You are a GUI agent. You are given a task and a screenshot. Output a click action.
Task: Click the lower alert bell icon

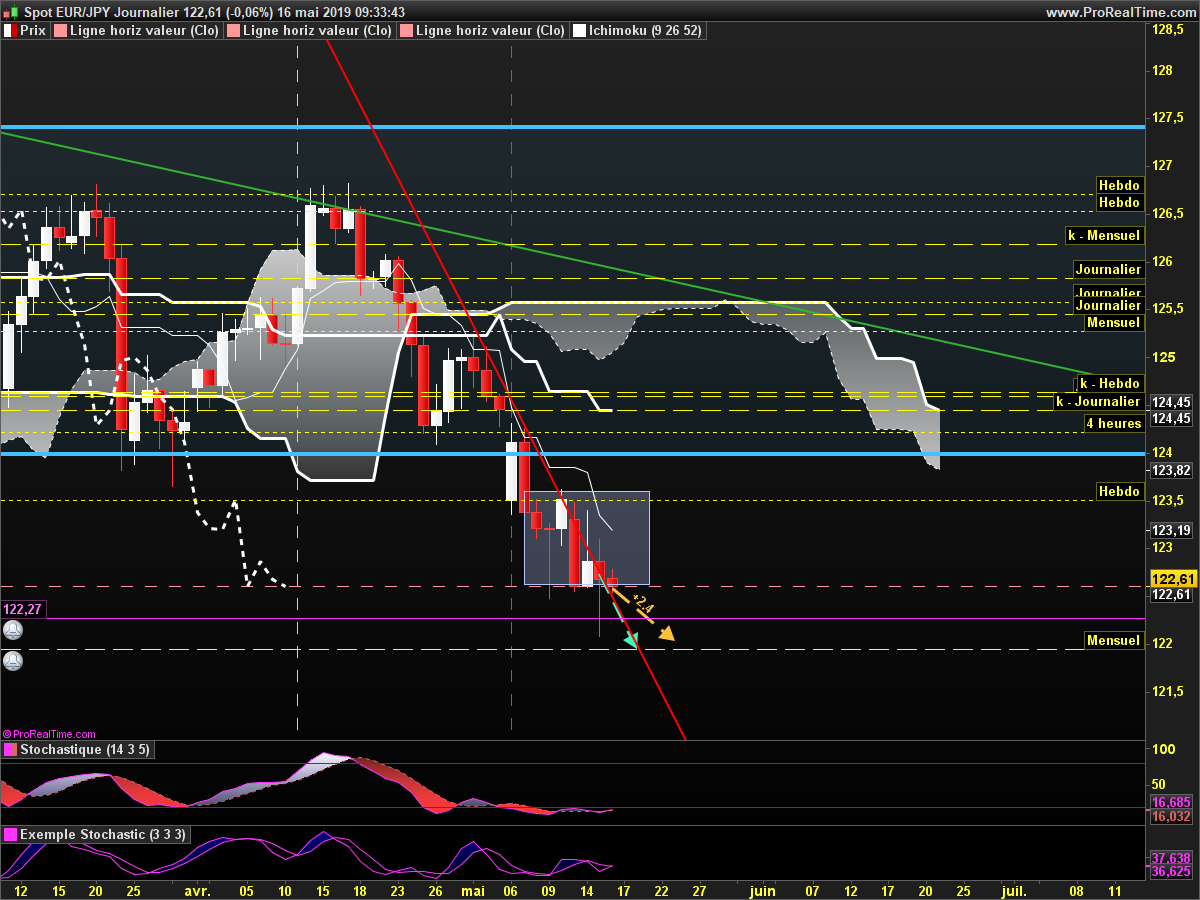[x=12, y=661]
